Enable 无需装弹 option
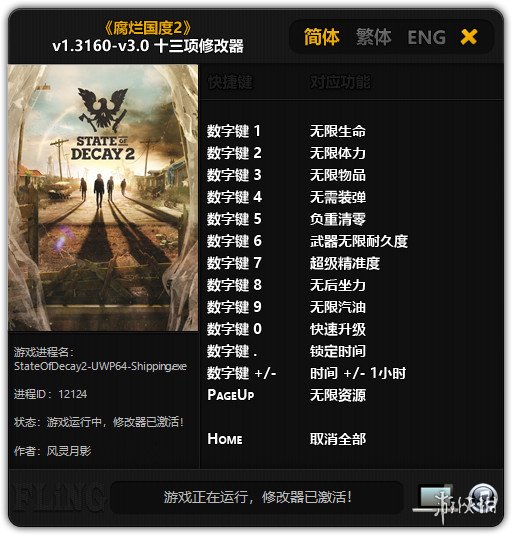This screenshot has height=535, width=512. [x=338, y=197]
